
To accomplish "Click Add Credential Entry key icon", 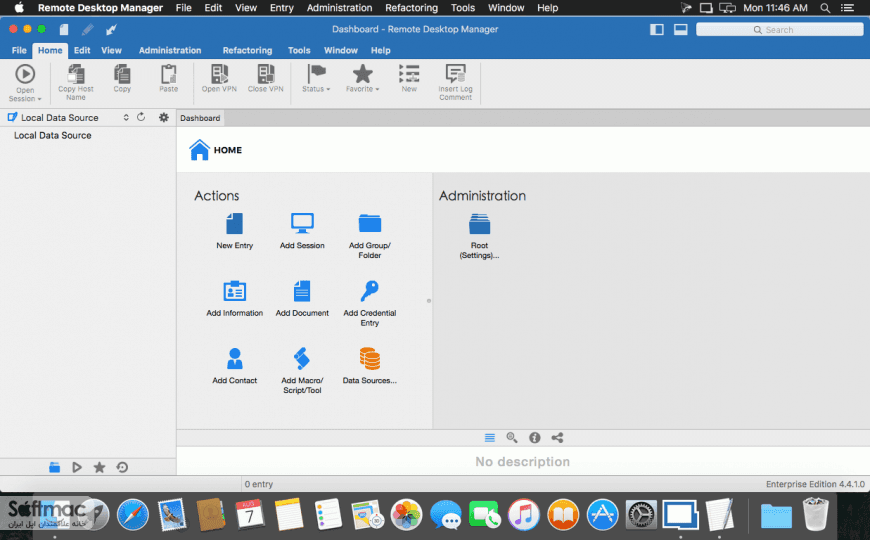I will coord(370,290).
